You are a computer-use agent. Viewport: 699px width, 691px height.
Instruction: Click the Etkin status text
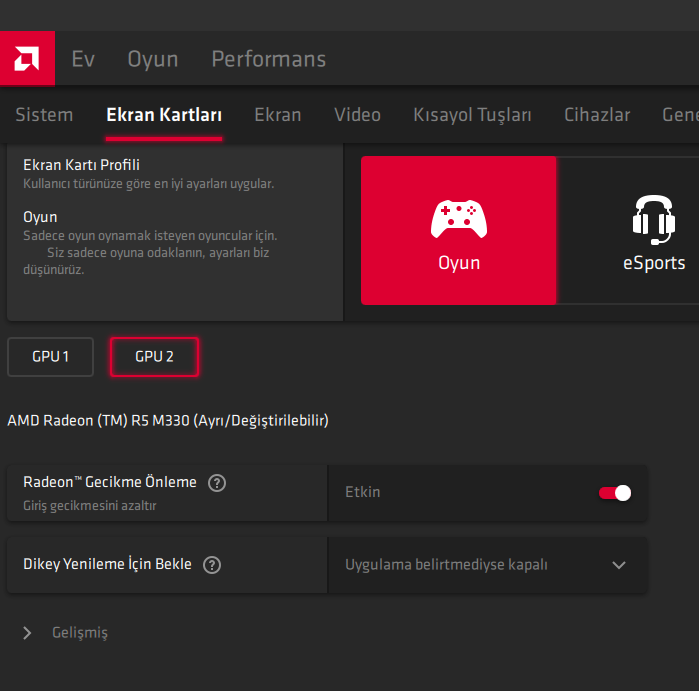363,492
